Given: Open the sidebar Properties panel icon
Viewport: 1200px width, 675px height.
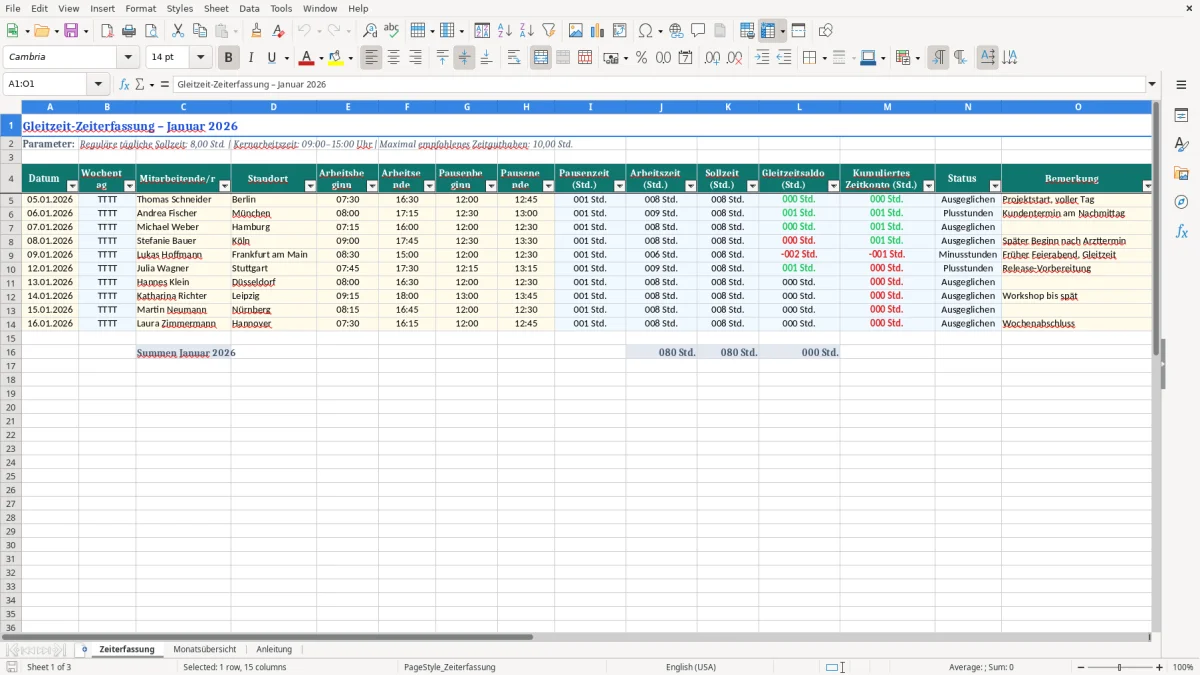Looking at the screenshot, I should pos(1182,116).
